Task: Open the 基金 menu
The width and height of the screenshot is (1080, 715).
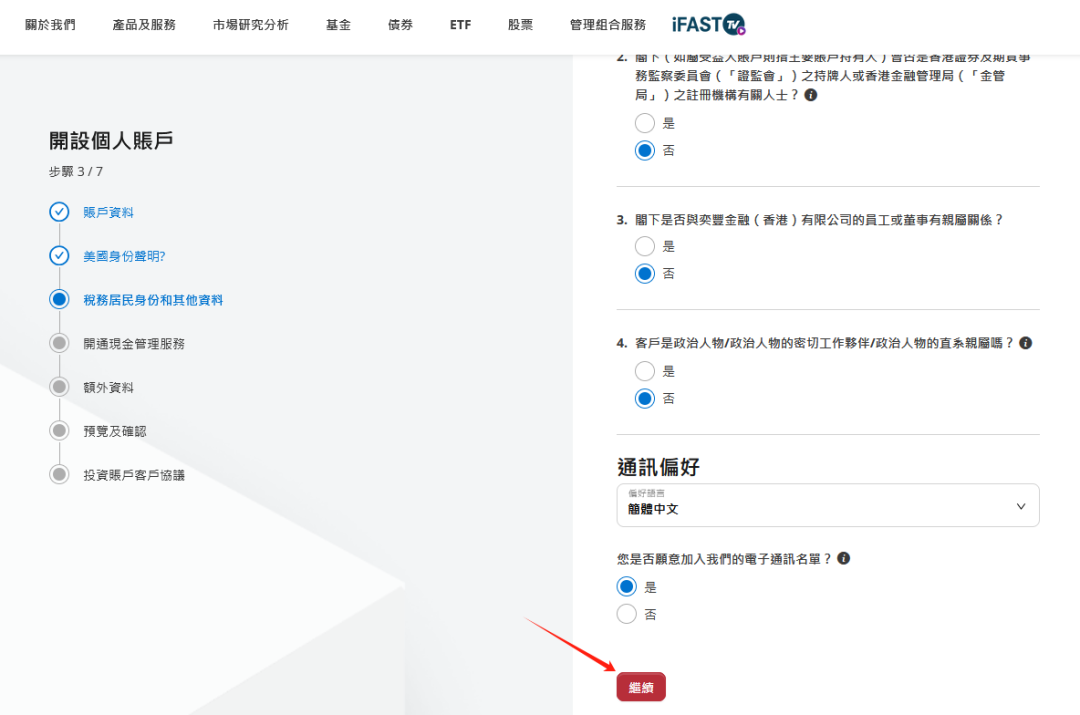Action: click(338, 25)
